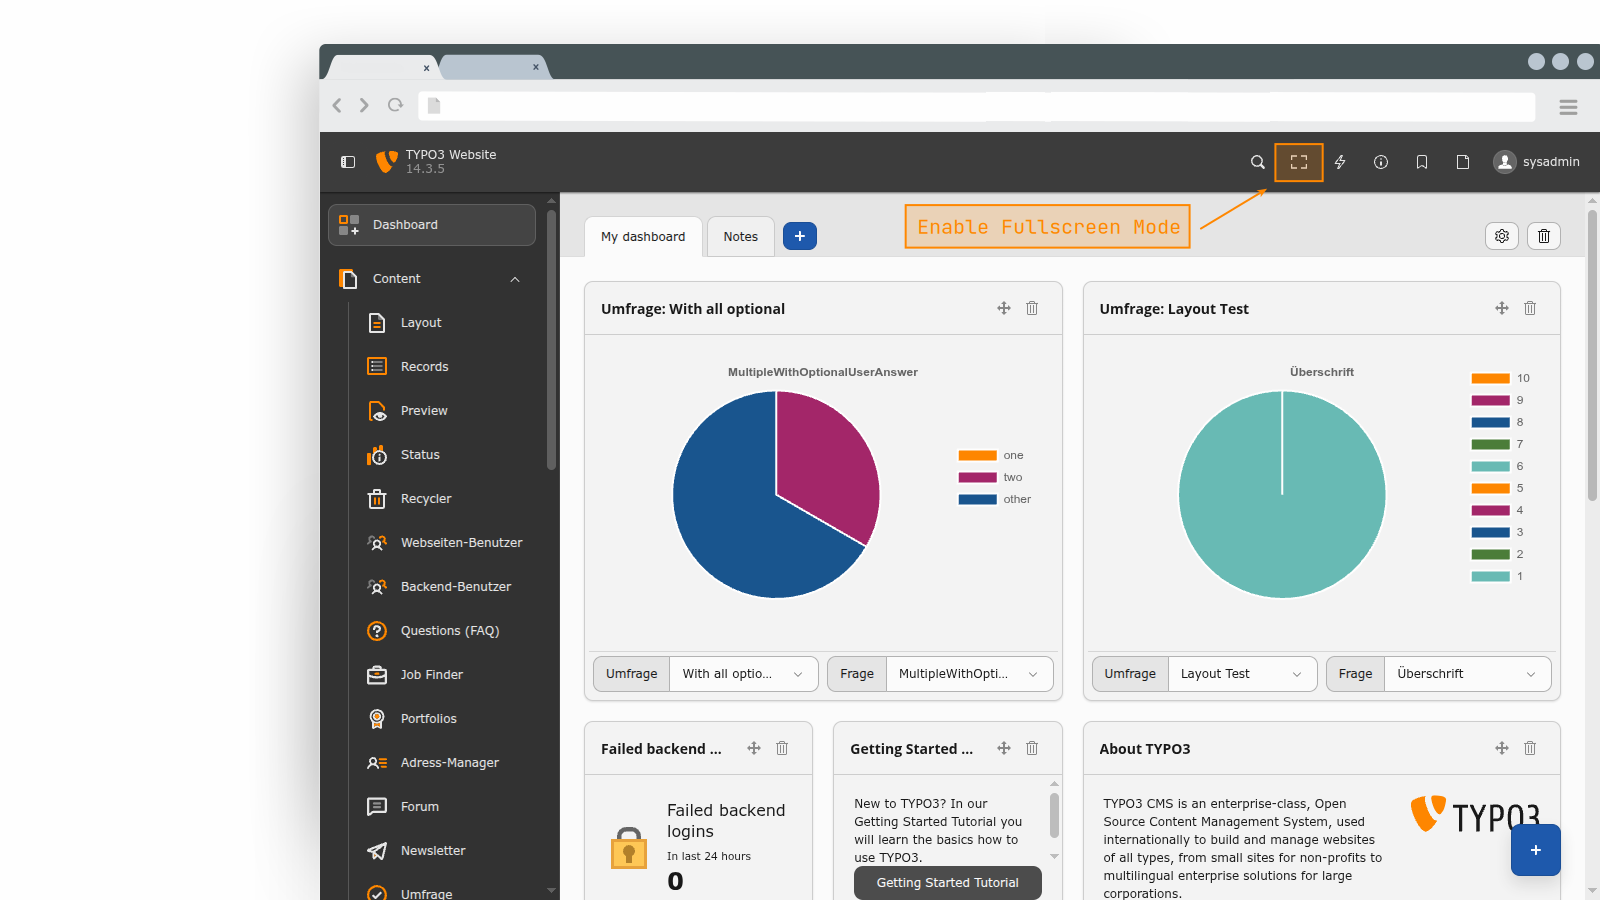Open the 'Überschrift' Frage dropdown
This screenshot has width=1600, height=900.
coord(1468,674)
